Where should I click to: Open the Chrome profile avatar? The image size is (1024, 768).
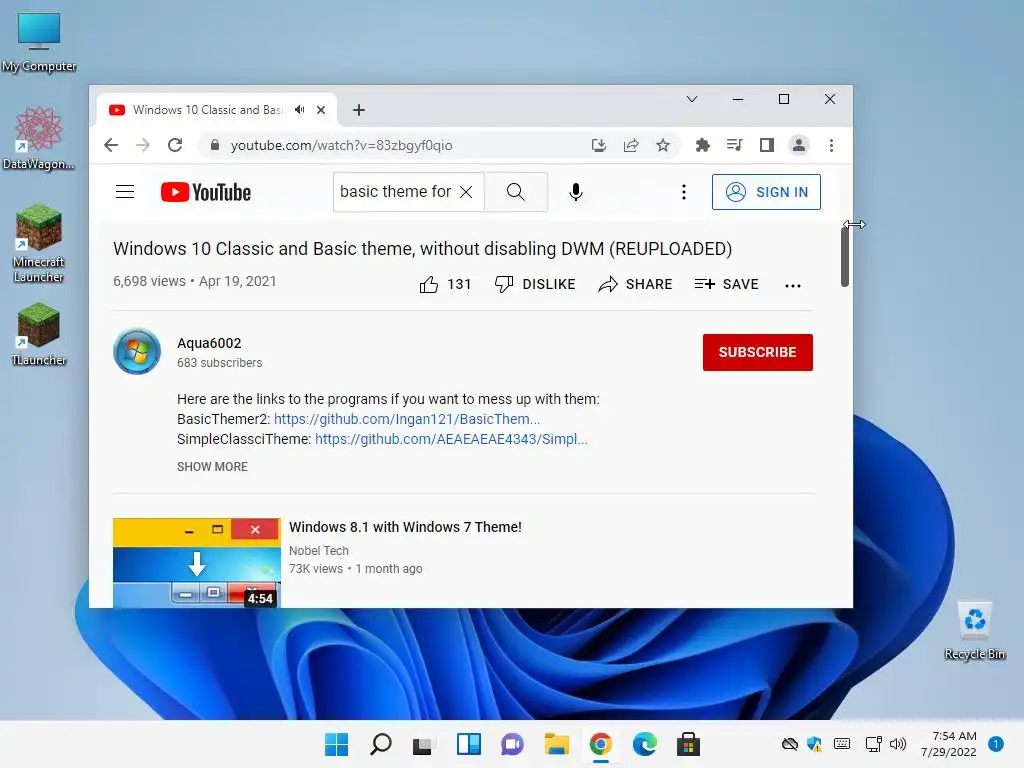[799, 145]
